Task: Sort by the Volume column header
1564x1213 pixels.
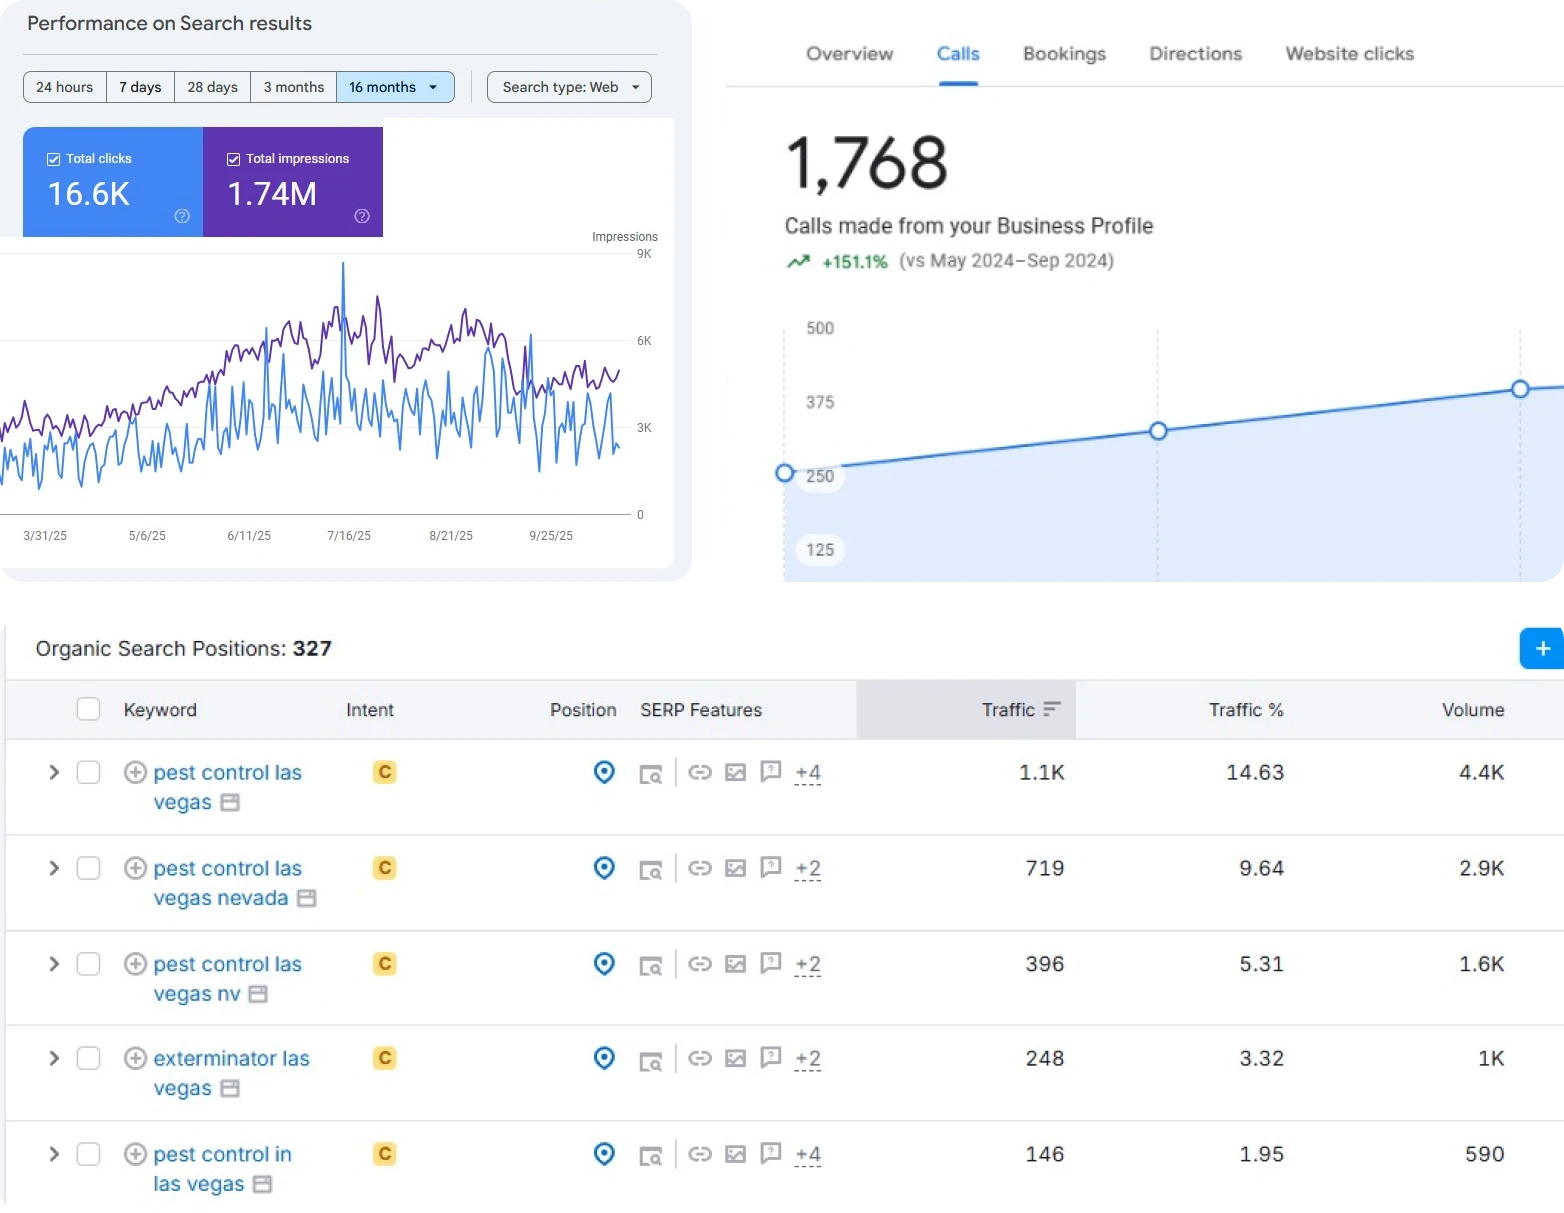Action: tap(1472, 709)
